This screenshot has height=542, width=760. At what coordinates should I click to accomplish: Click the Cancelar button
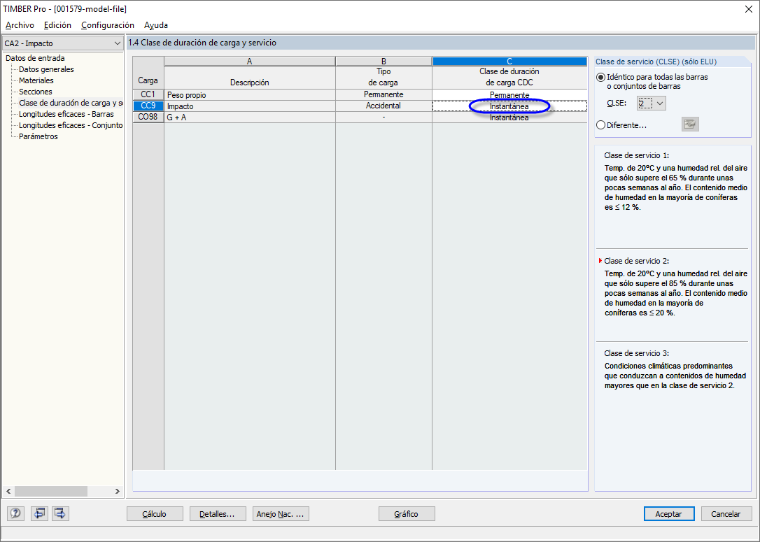tap(725, 514)
